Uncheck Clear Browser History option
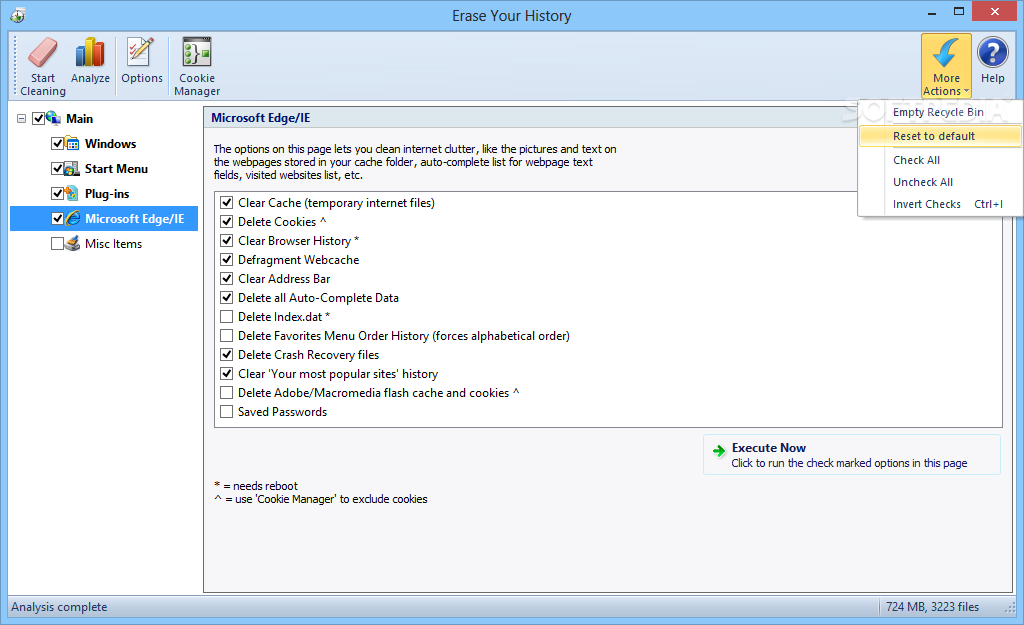The width and height of the screenshot is (1024, 625). (x=227, y=241)
